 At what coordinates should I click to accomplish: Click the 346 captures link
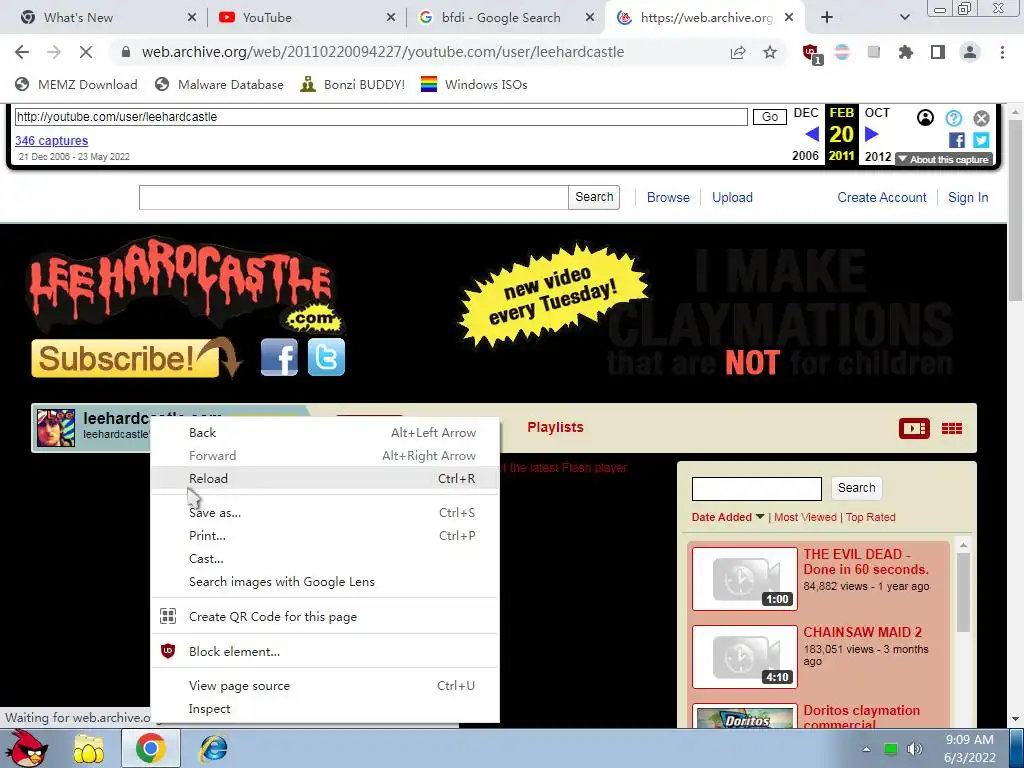tap(52, 140)
